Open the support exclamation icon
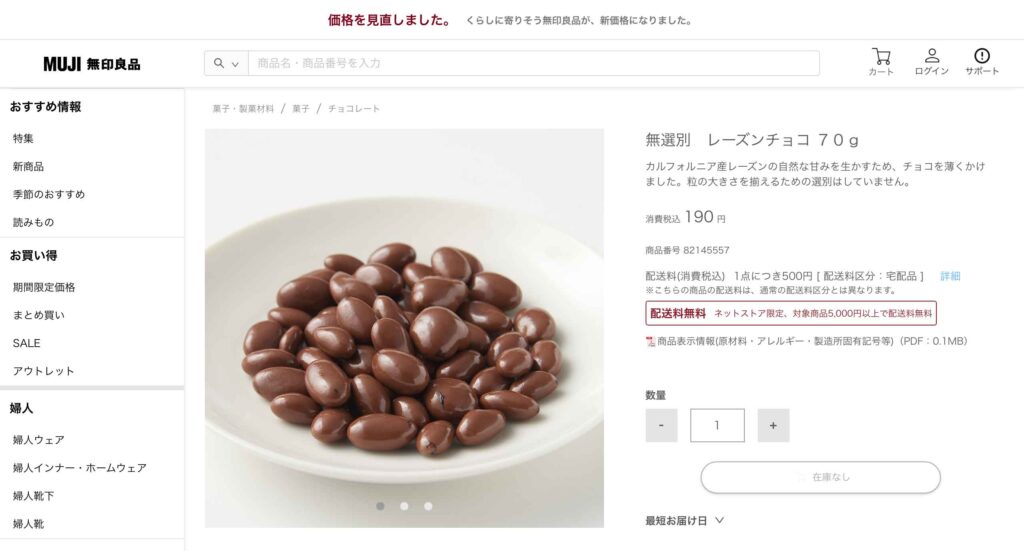Screen dimensions: 1024x551 982,55
